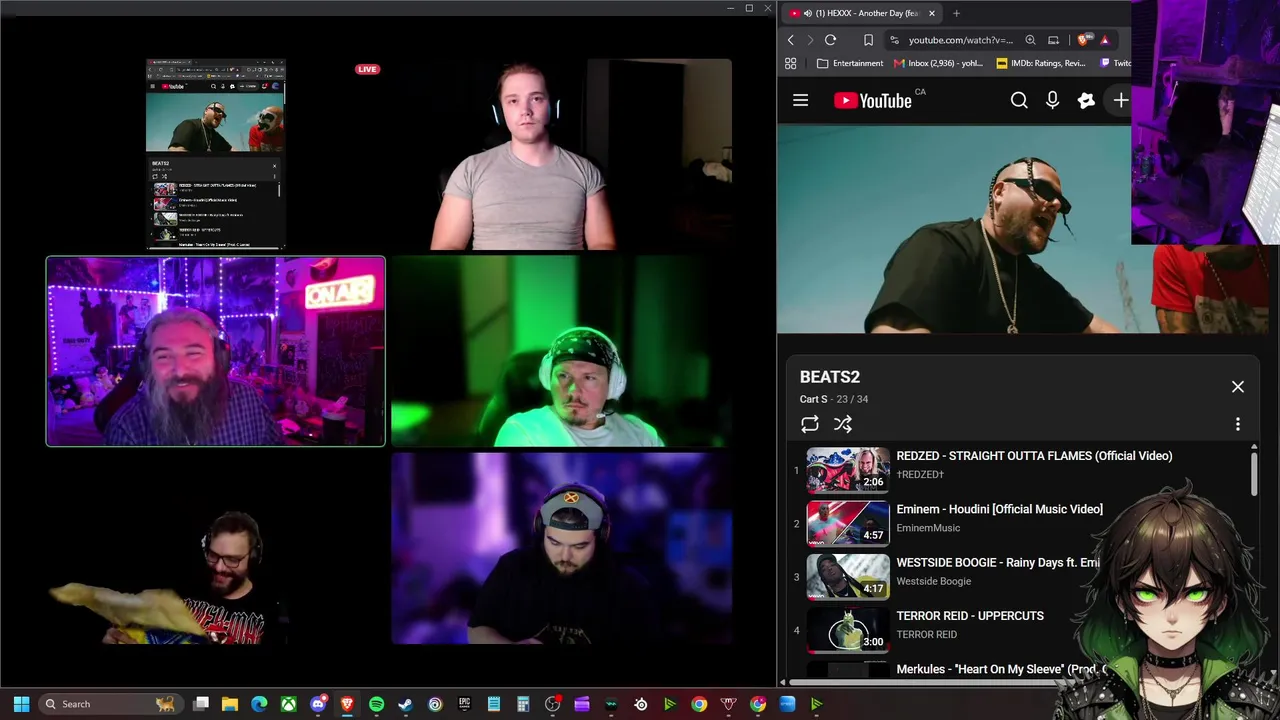This screenshot has width=1280, height=720.
Task: Click the zoom magnifier in address bar
Action: pyautogui.click(x=1030, y=40)
